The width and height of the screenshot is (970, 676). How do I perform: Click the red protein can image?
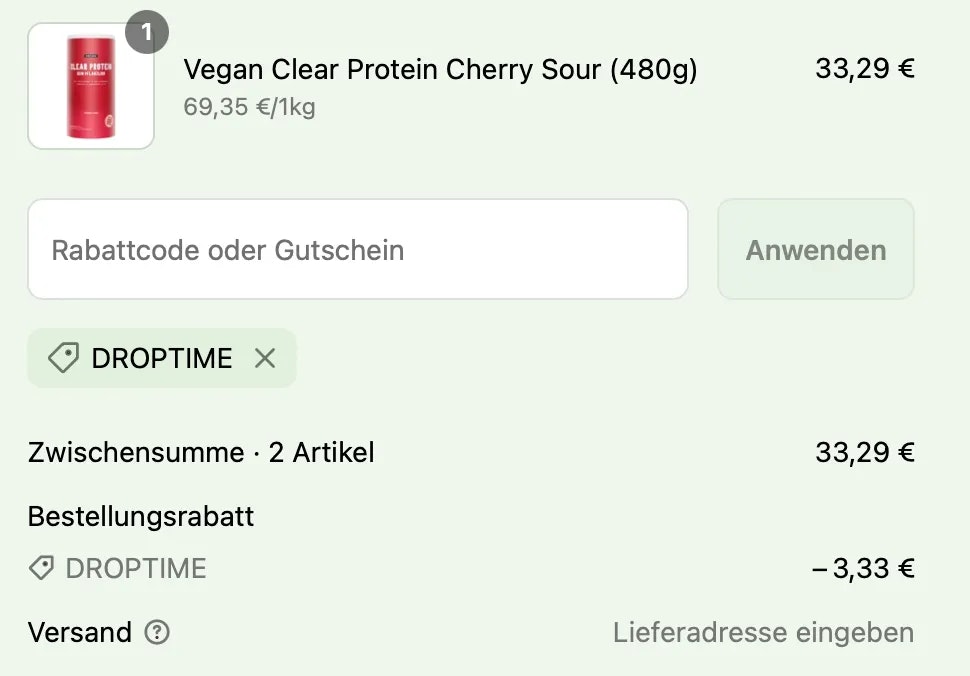coord(91,87)
